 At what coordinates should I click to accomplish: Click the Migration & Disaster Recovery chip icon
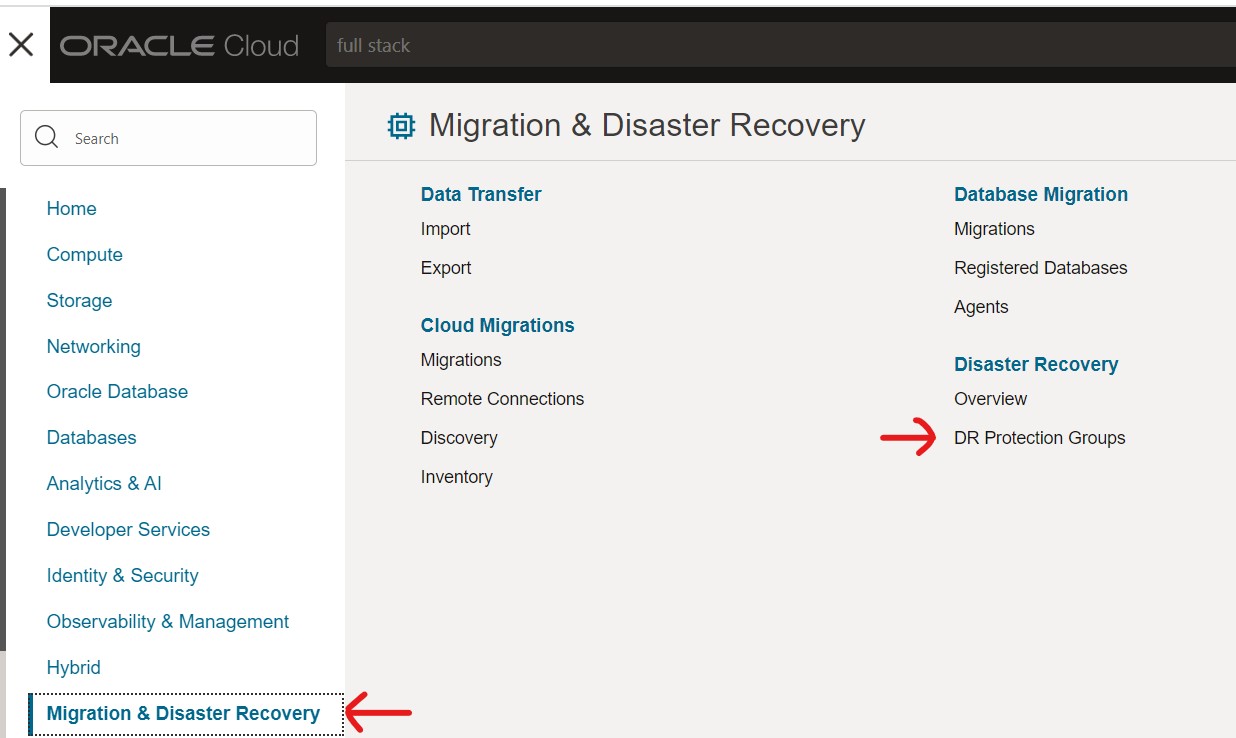400,126
